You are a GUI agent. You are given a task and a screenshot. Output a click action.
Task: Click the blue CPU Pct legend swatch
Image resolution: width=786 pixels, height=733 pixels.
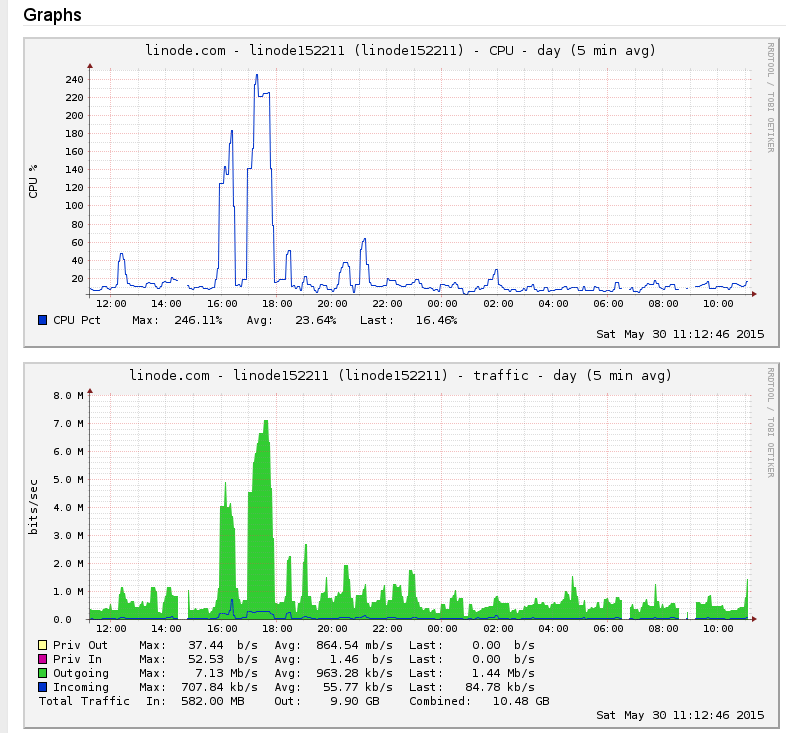(x=42, y=320)
